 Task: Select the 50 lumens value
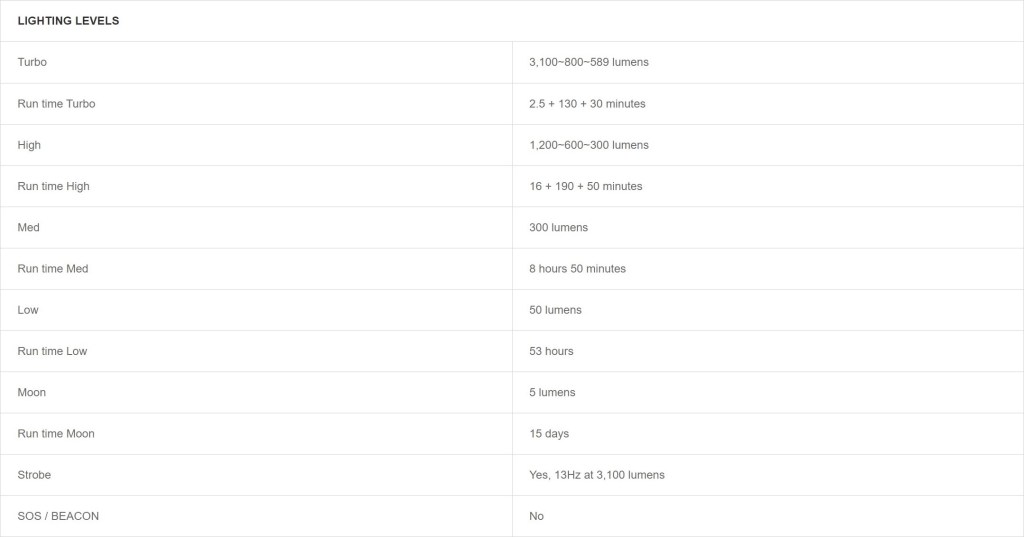coord(555,310)
